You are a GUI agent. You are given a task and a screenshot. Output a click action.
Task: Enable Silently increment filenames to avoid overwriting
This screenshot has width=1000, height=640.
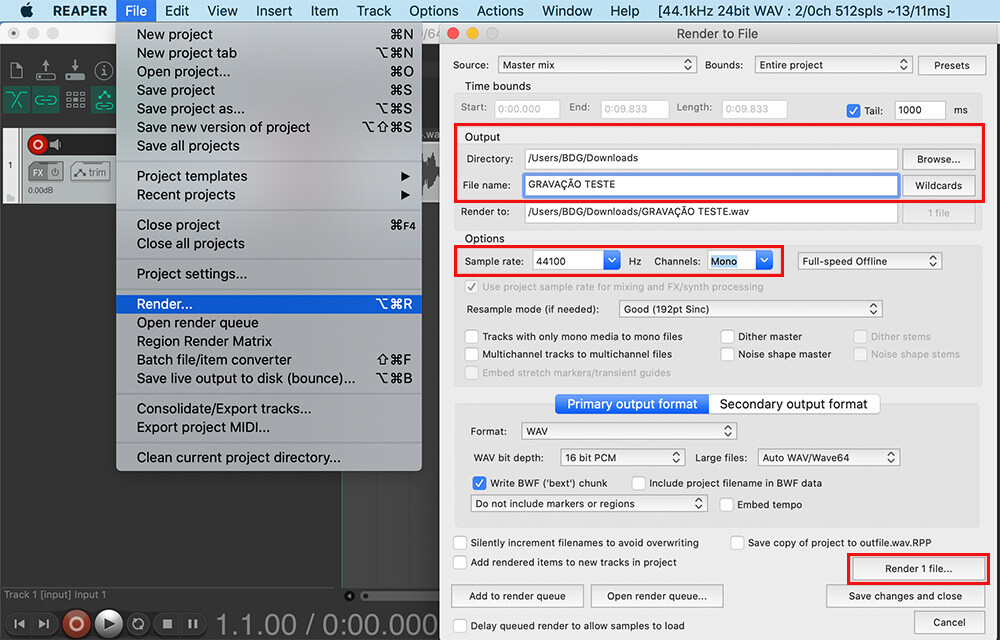460,542
